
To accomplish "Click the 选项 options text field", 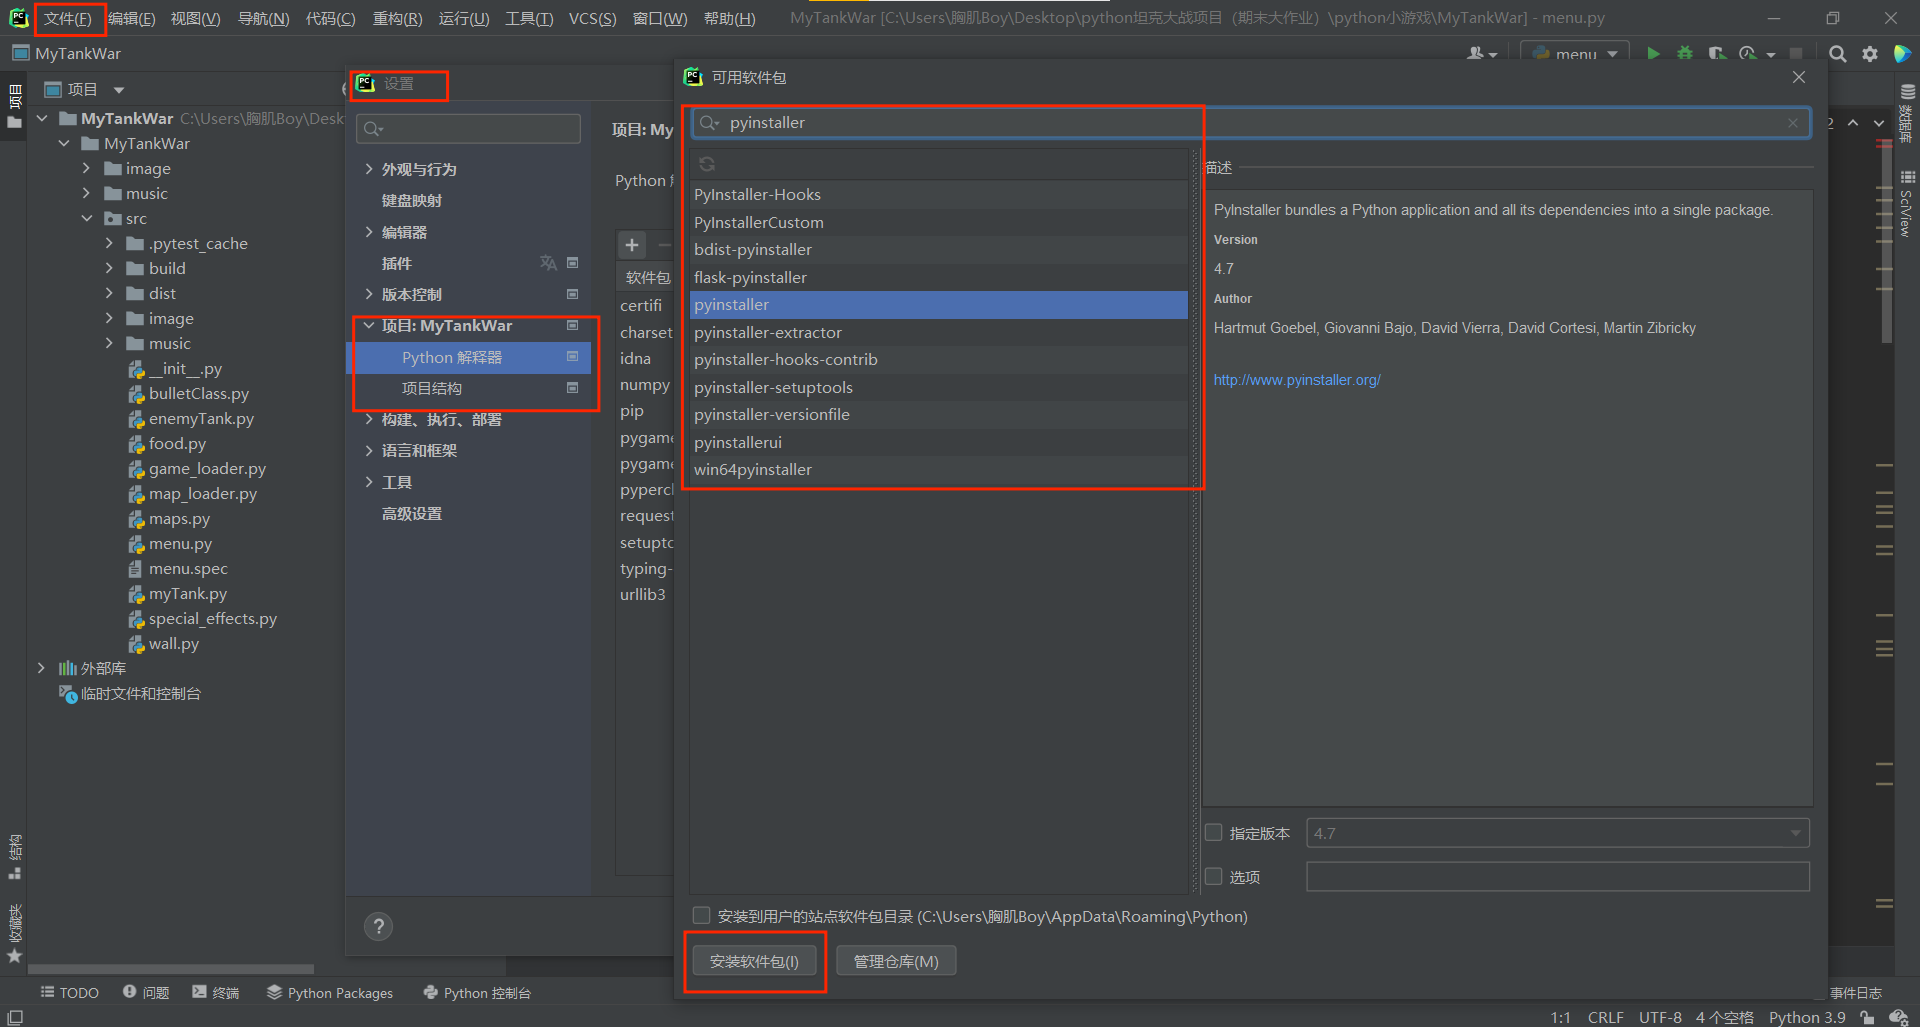I will [1558, 876].
